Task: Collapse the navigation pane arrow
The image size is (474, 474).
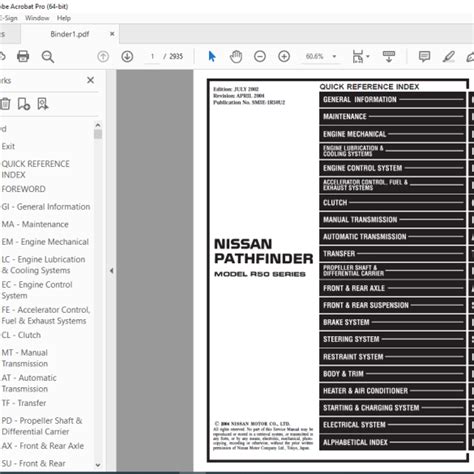Action: point(111,271)
